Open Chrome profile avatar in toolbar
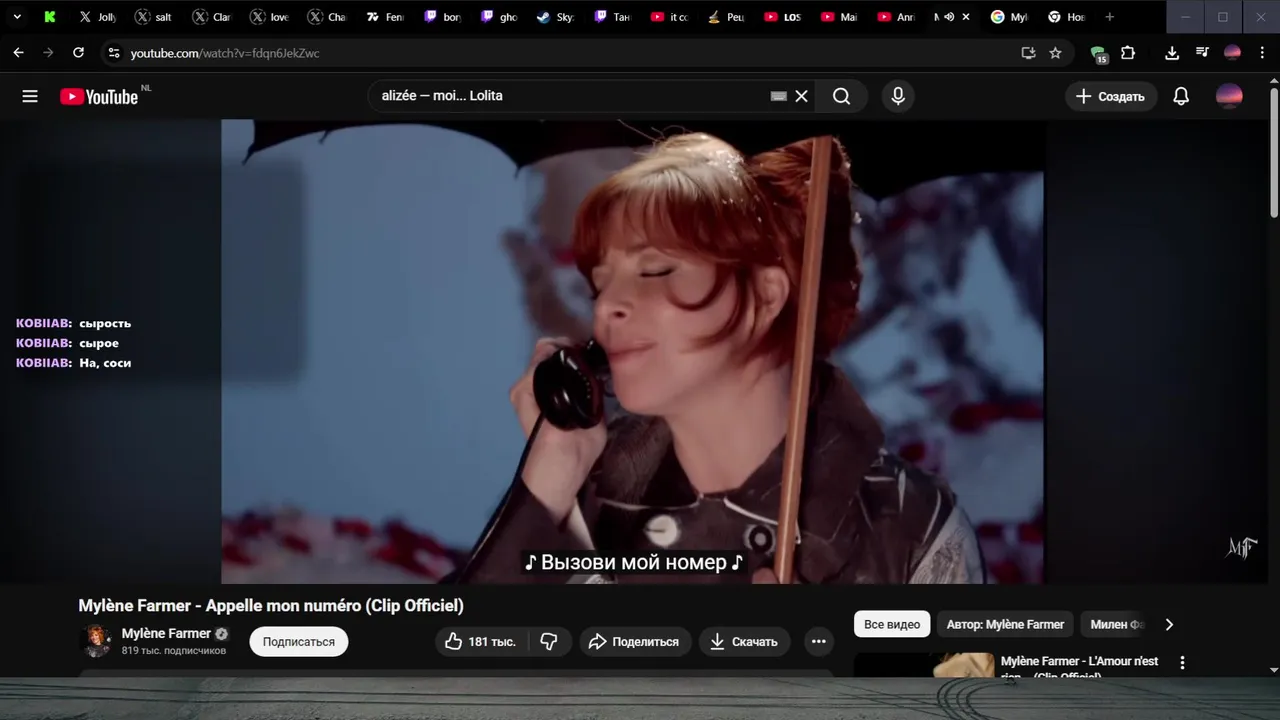This screenshot has width=1280, height=720. (1232, 53)
